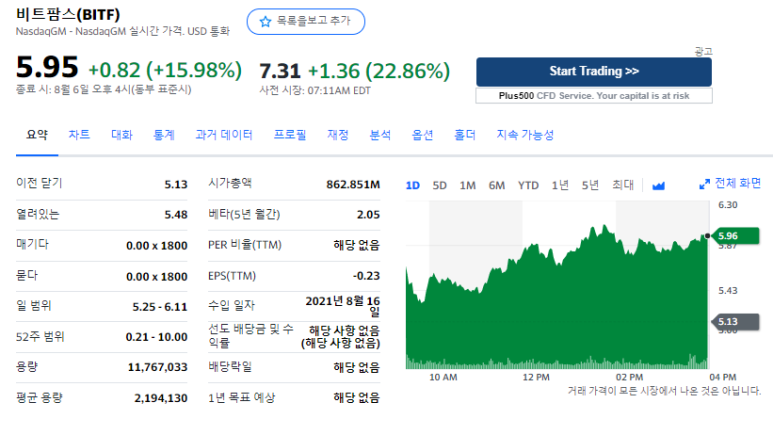The width and height of the screenshot is (773, 435).
Task: Click the 시가총액 value 862.851M
Action: 353,184
